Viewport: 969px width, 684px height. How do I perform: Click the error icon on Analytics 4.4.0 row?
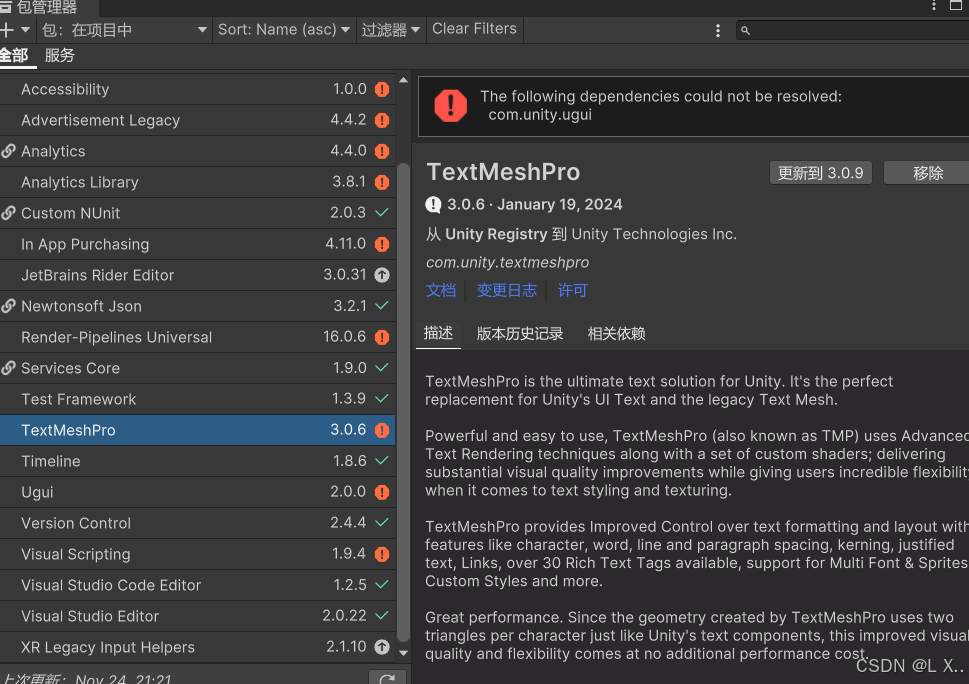click(x=382, y=151)
